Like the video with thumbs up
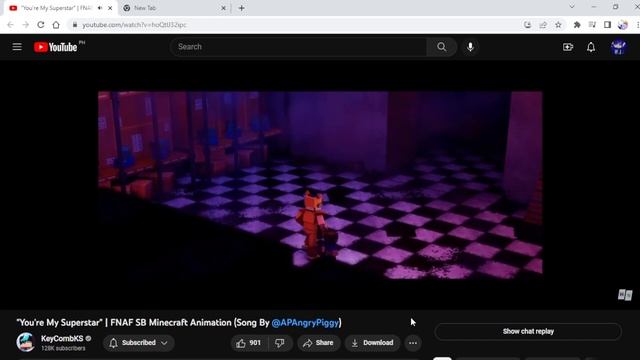640x360 pixels. [x=249, y=343]
